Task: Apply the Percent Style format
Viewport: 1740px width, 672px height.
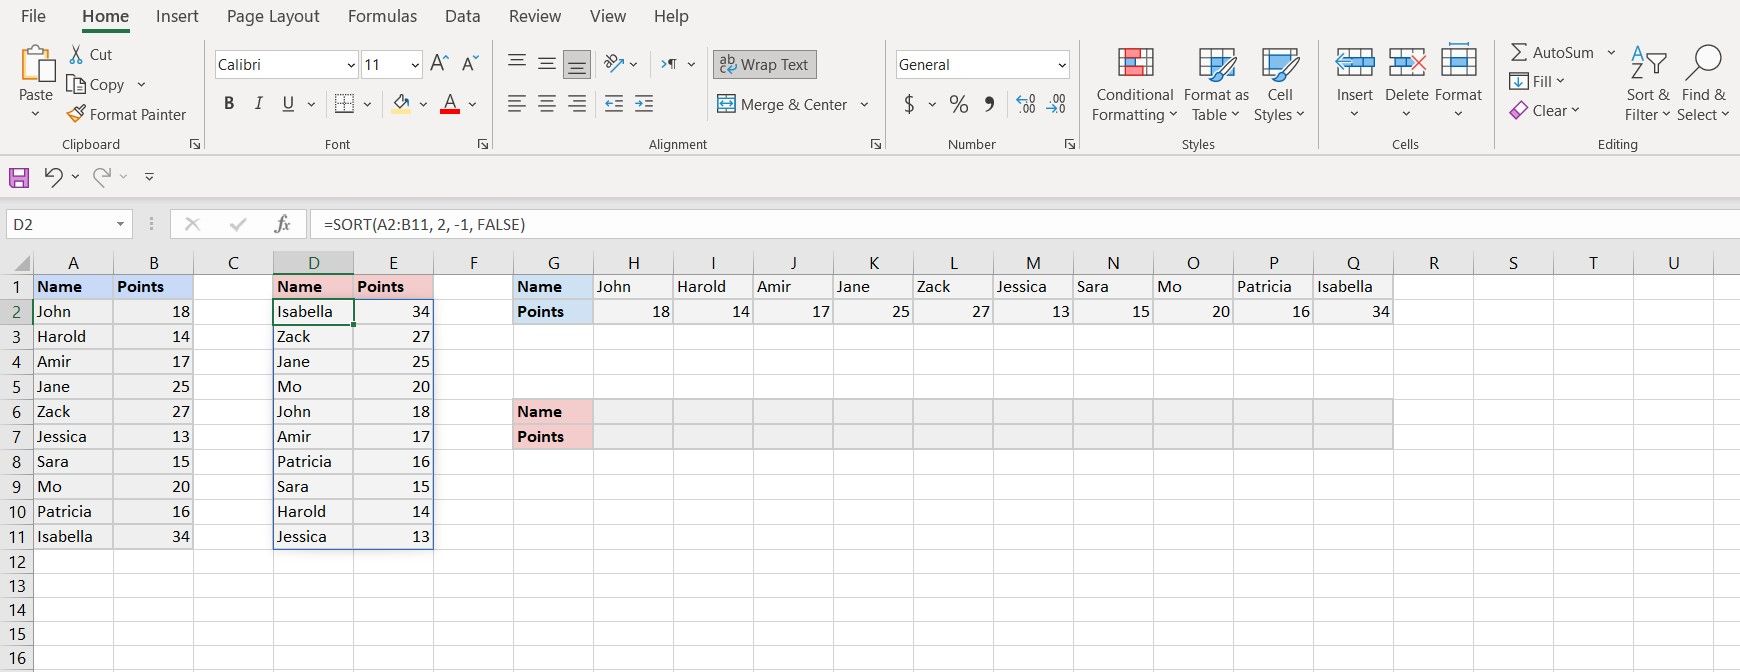Action: pyautogui.click(x=959, y=104)
